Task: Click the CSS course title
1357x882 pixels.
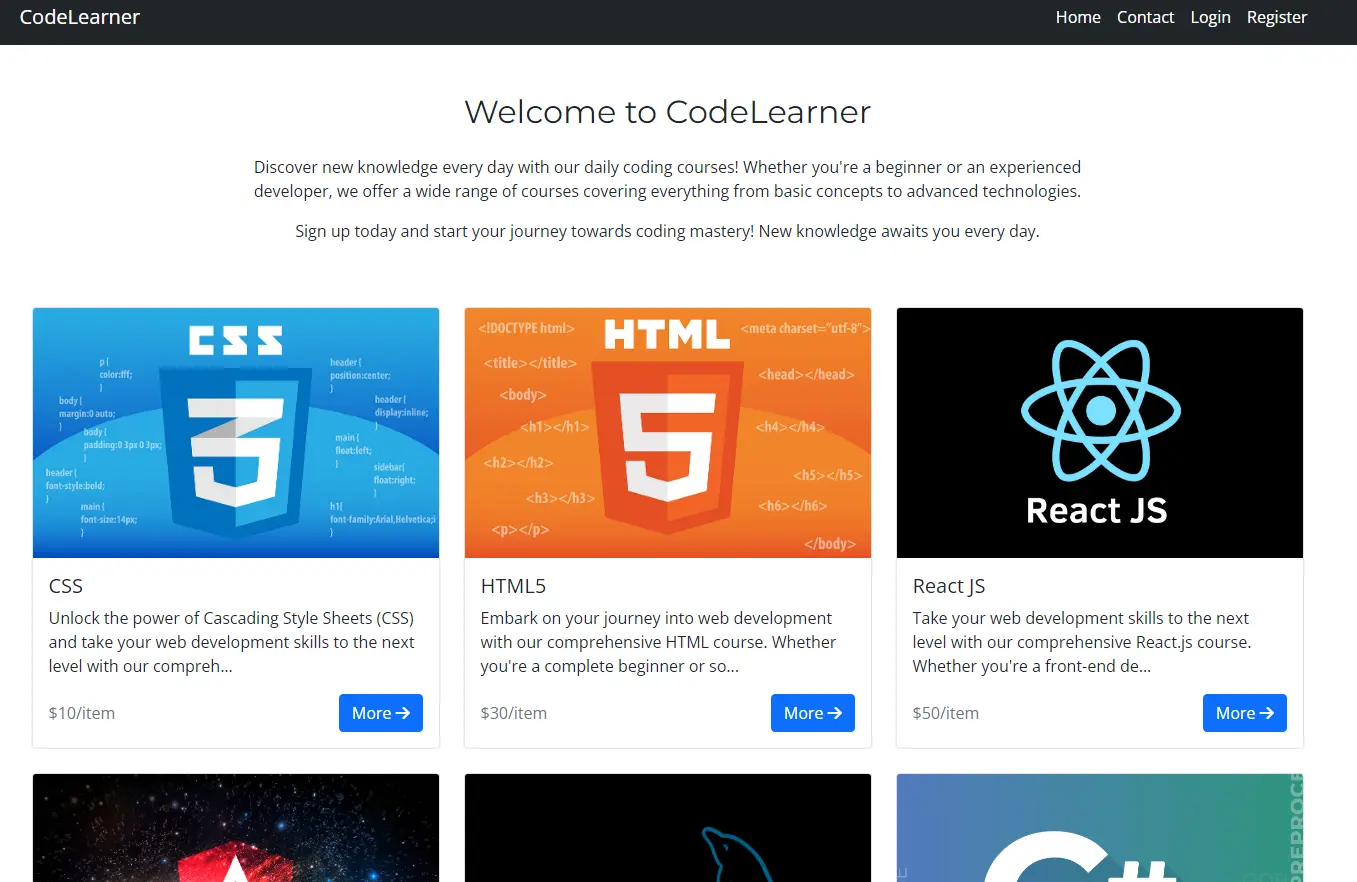Action: coord(66,586)
